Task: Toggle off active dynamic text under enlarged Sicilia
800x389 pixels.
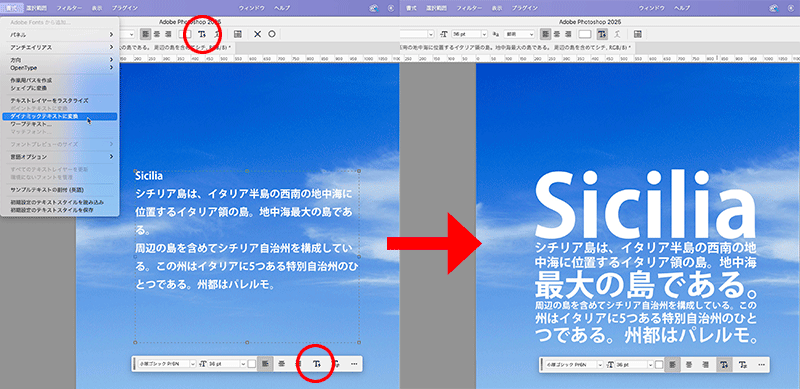Action: tap(723, 365)
